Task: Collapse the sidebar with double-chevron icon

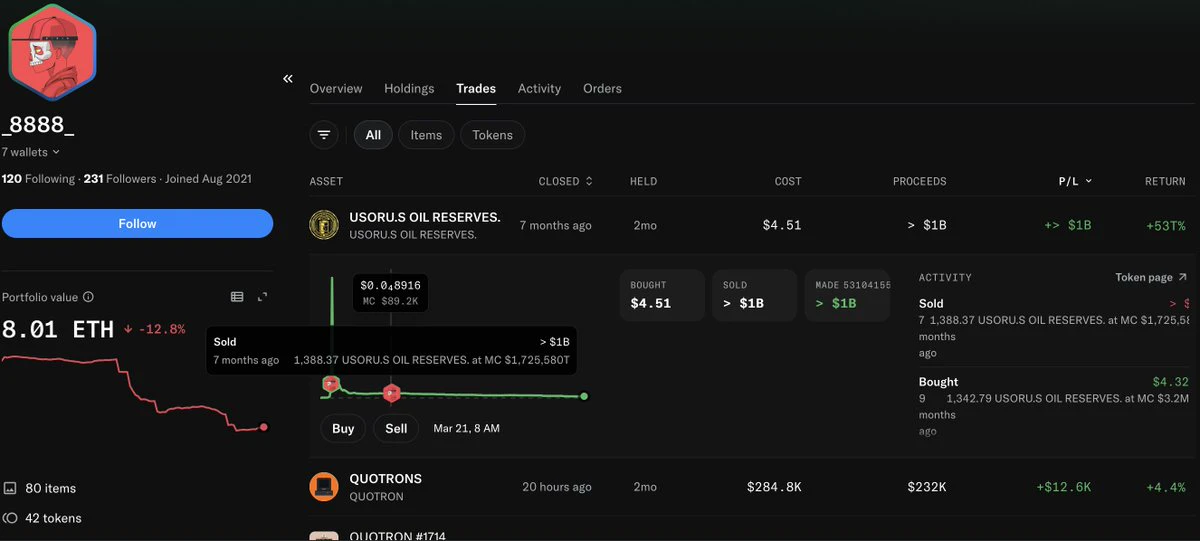Action: 288,79
